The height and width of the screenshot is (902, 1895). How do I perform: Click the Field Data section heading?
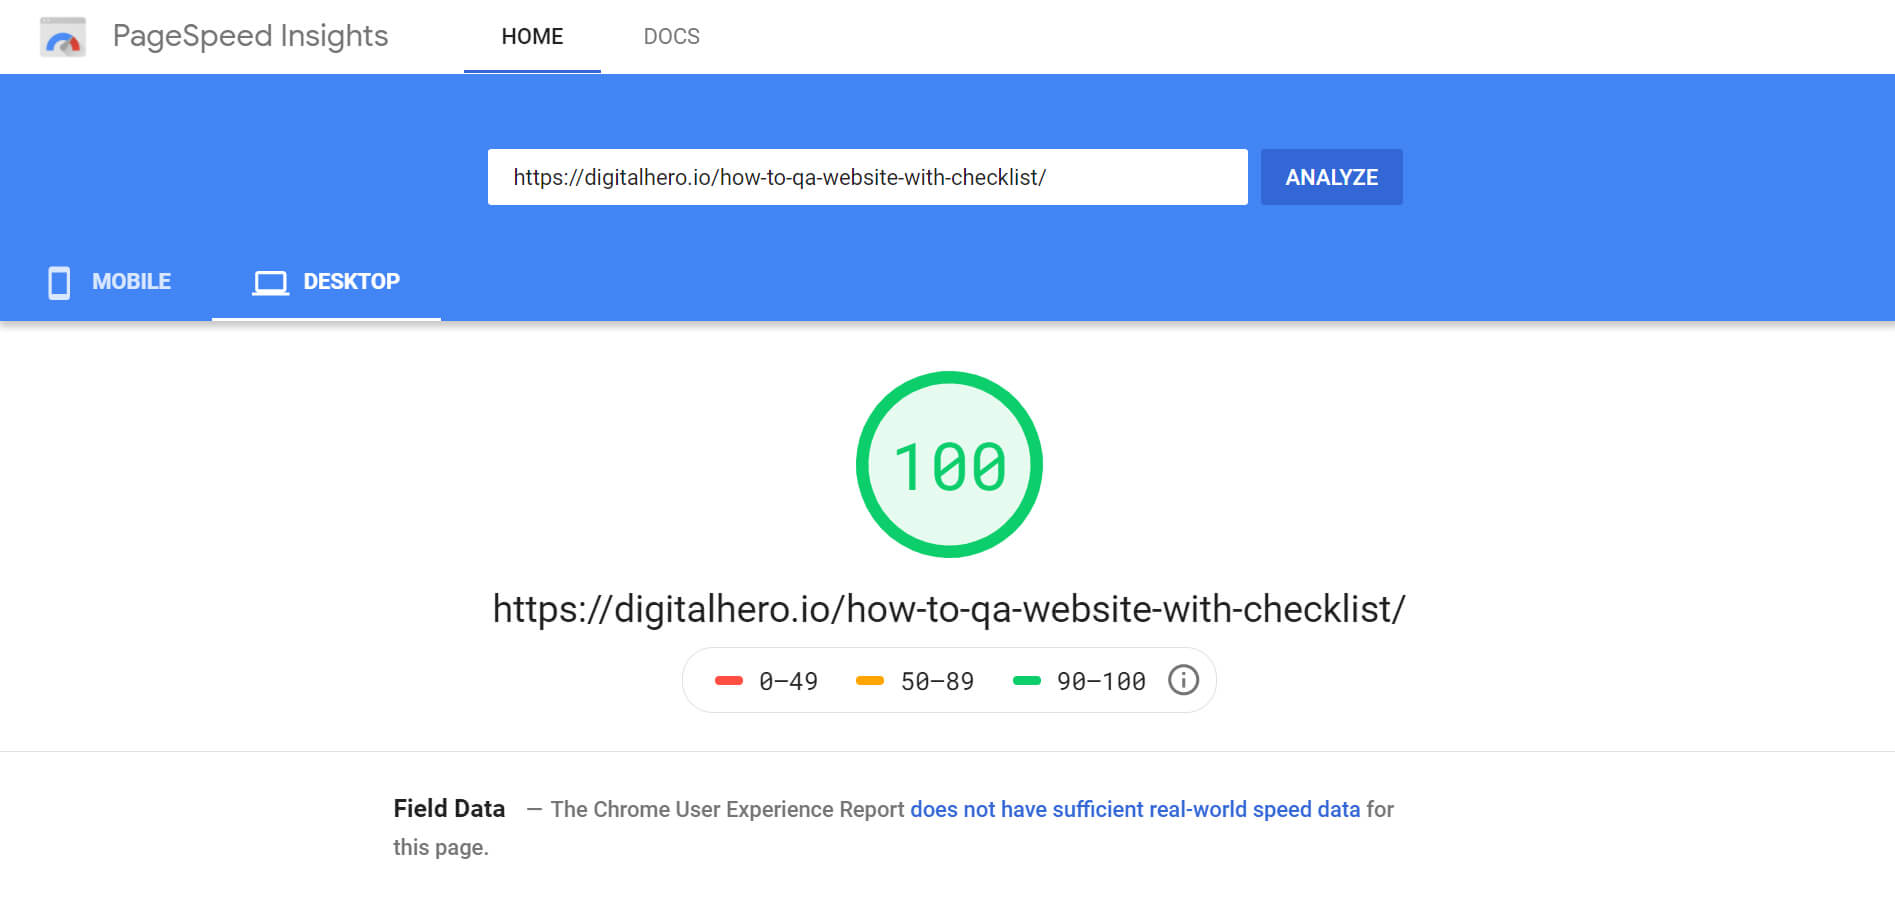pyautogui.click(x=448, y=808)
